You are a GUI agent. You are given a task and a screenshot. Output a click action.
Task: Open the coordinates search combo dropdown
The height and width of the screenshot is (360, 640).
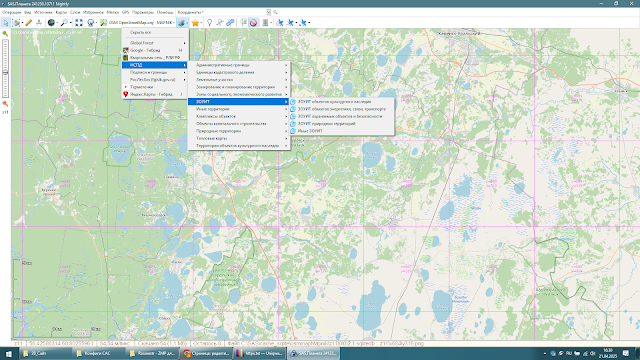click(269, 12)
